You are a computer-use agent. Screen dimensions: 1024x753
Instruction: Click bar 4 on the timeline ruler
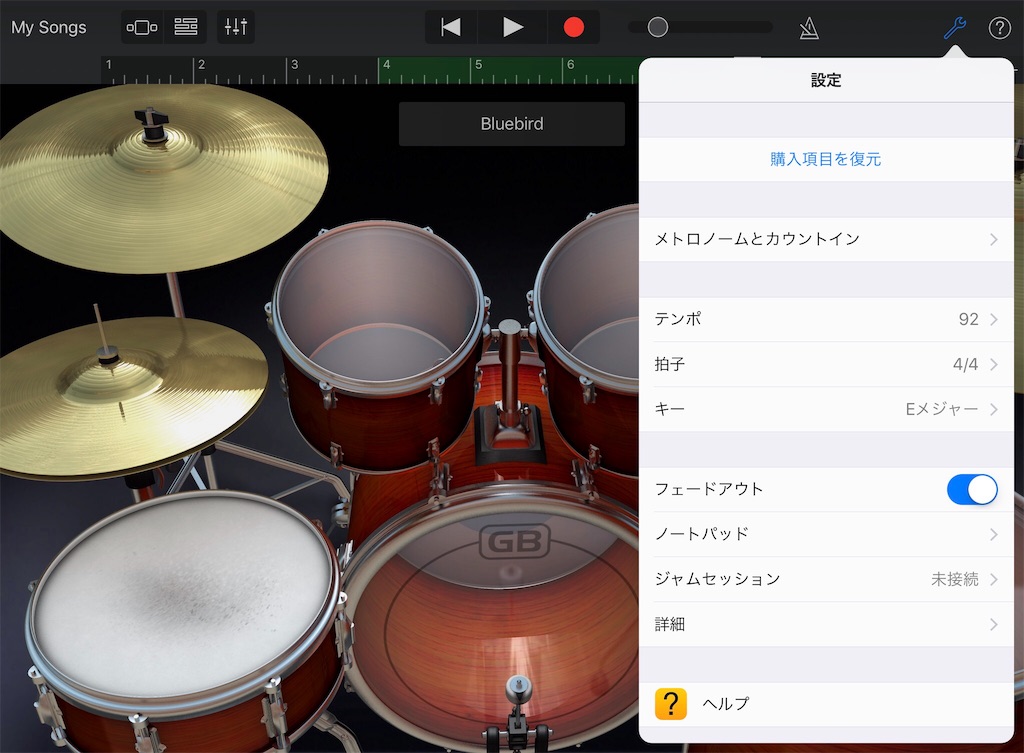pyautogui.click(x=387, y=65)
